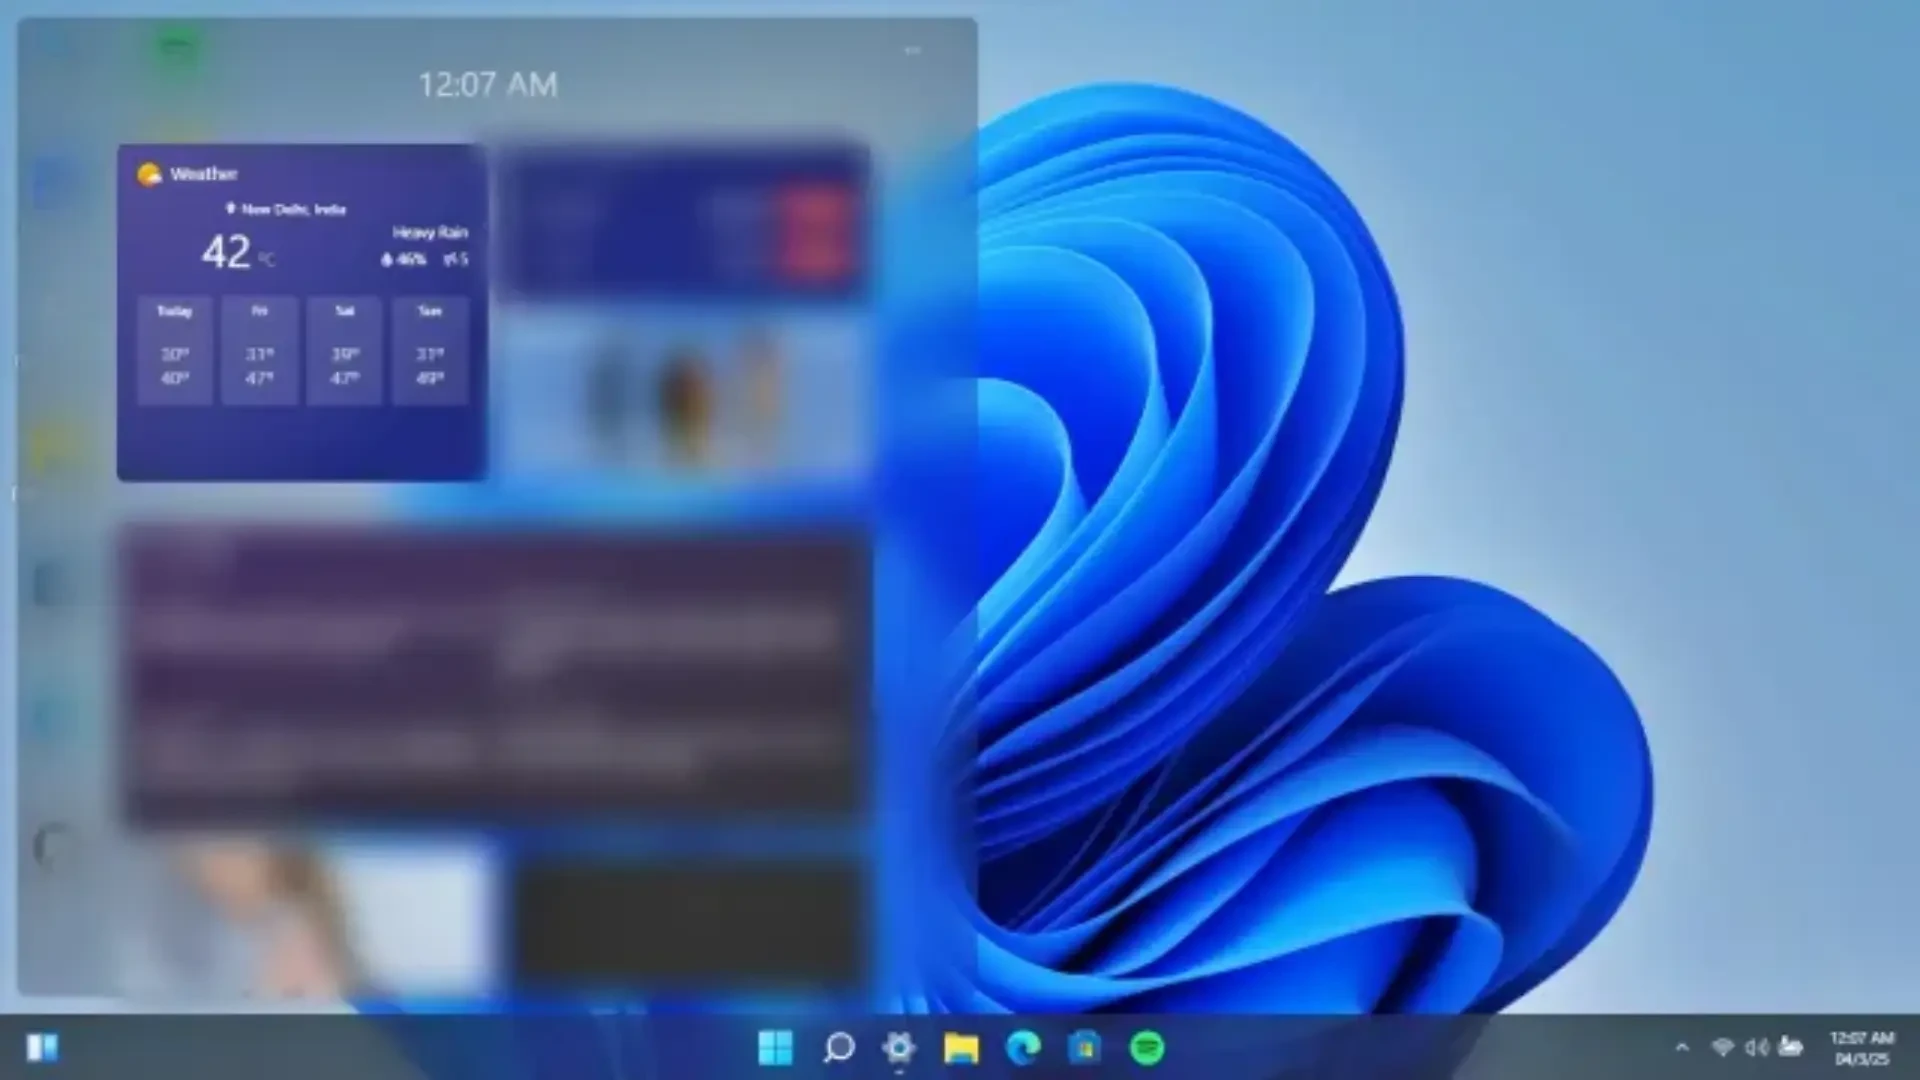Open Microsoft Store taskbar icon
The height and width of the screenshot is (1080, 1920).
point(1085,1047)
